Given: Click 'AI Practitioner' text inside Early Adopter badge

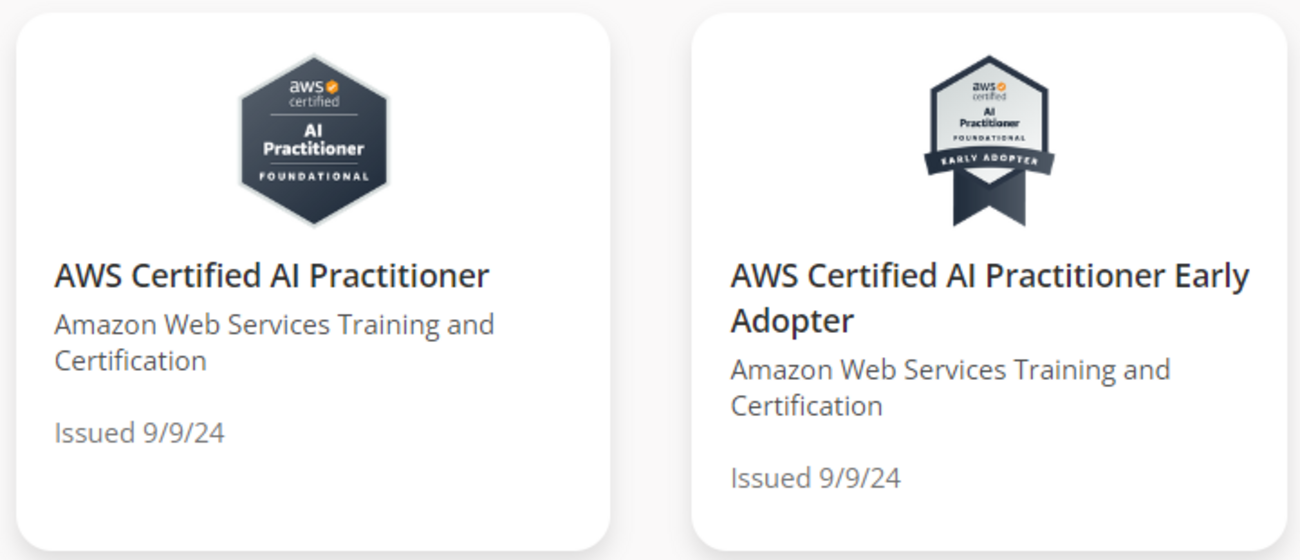Looking at the screenshot, I should coord(988,116).
